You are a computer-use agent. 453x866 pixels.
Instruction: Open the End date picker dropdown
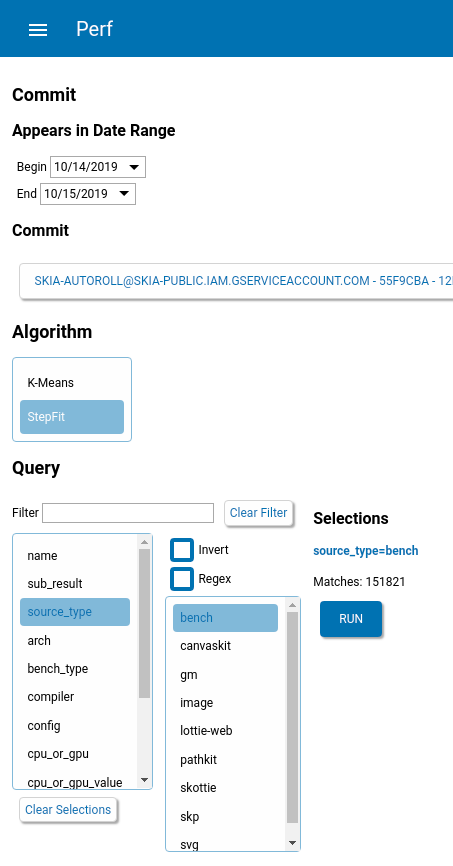[x=124, y=194]
